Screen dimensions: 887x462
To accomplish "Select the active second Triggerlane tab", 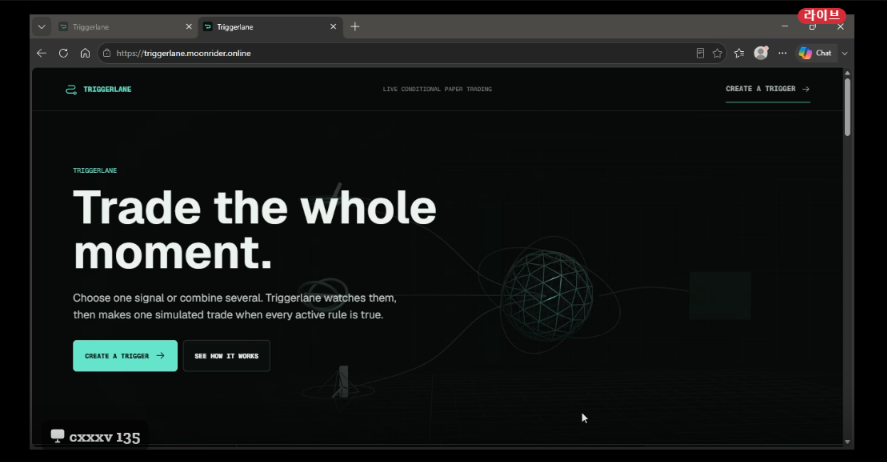I will pyautogui.click(x=270, y=27).
